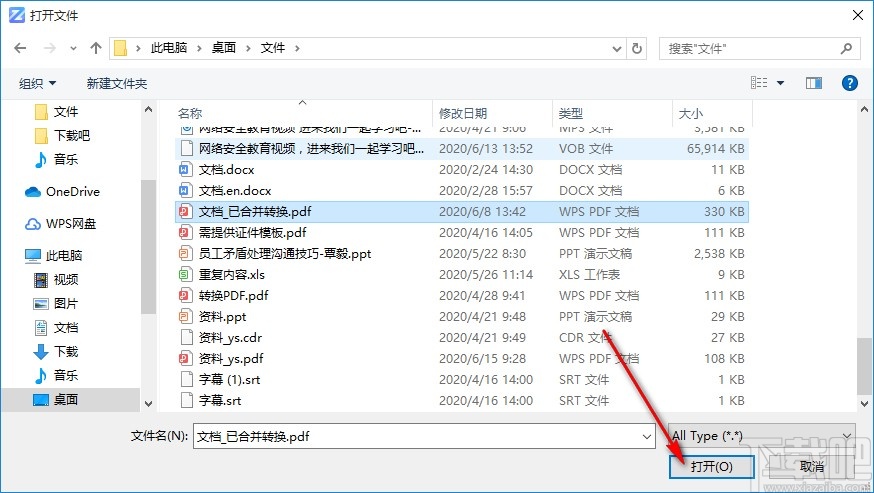Select 文件 in the address breadcrumb
The width and height of the screenshot is (874, 493).
click(x=273, y=48)
